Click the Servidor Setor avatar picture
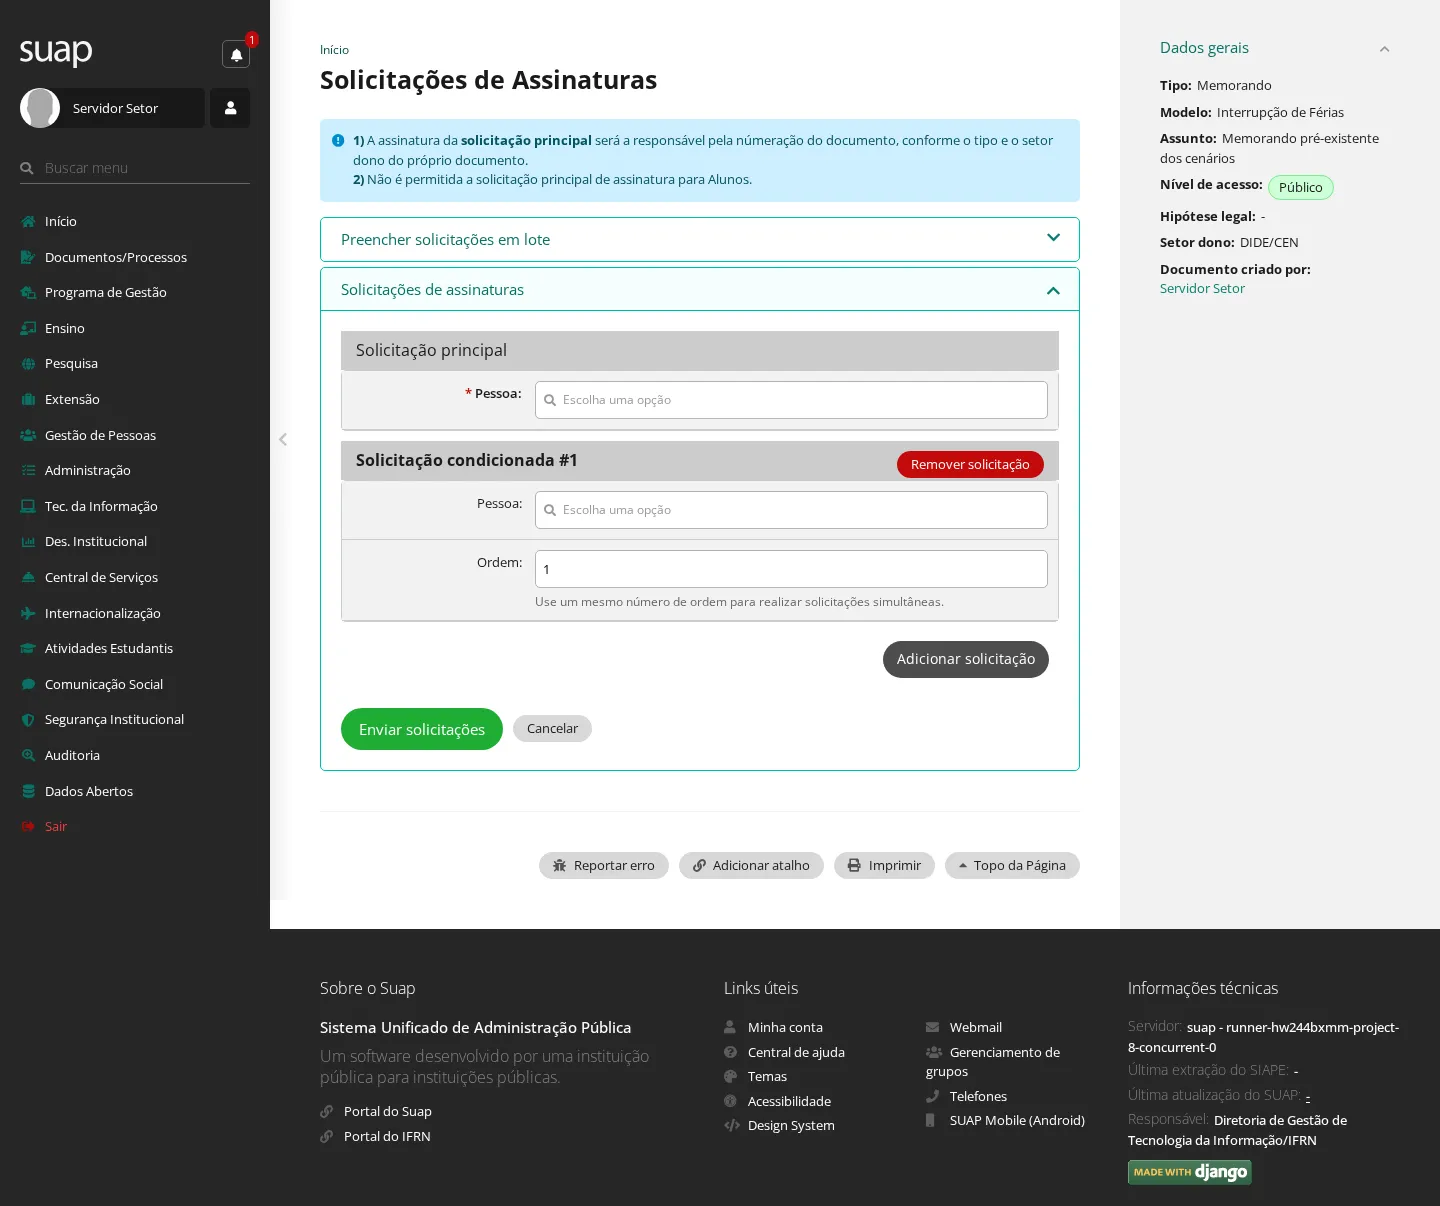This screenshot has height=1206, width=1440. click(40, 108)
